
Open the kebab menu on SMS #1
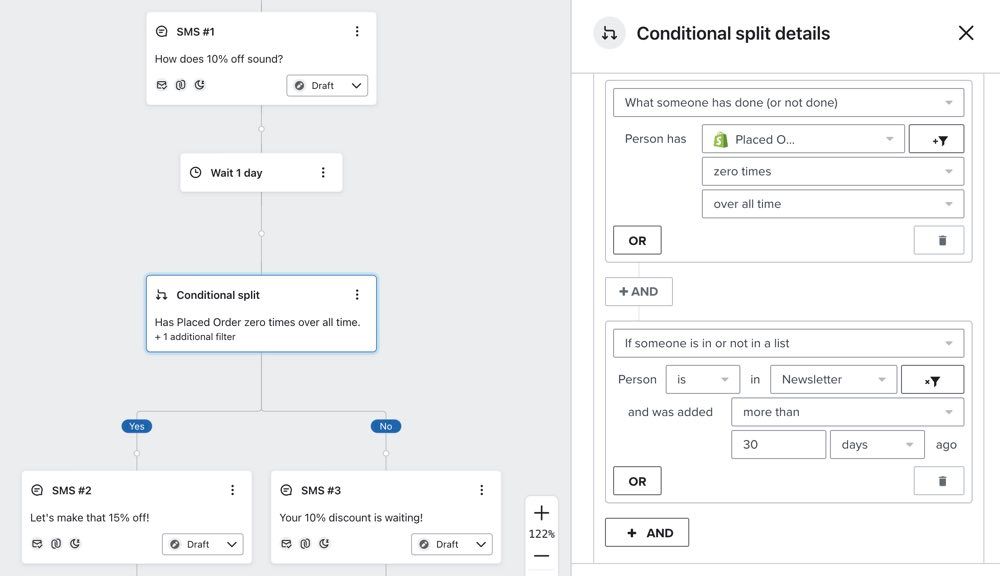tap(357, 31)
